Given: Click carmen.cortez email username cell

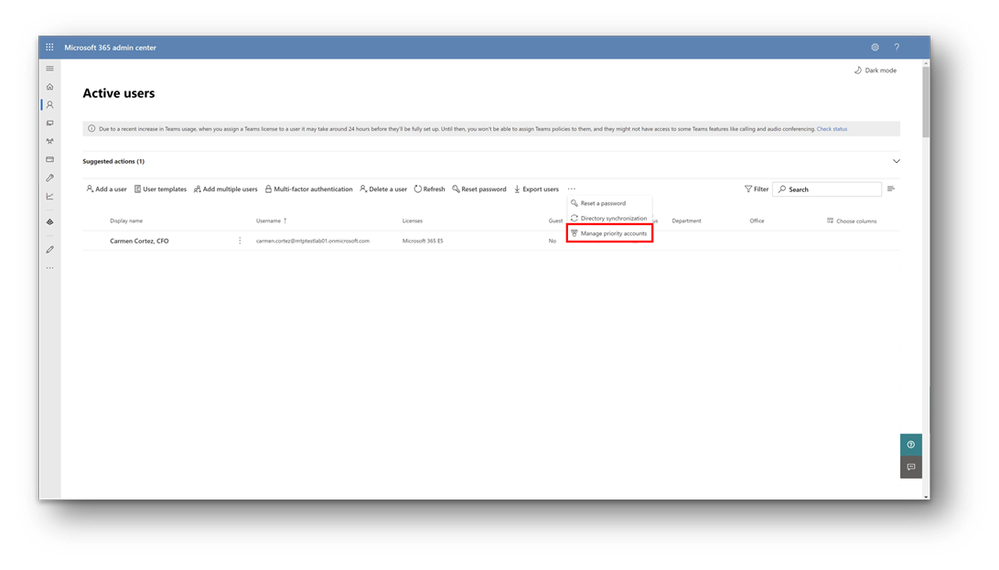Looking at the screenshot, I should pyautogui.click(x=313, y=241).
